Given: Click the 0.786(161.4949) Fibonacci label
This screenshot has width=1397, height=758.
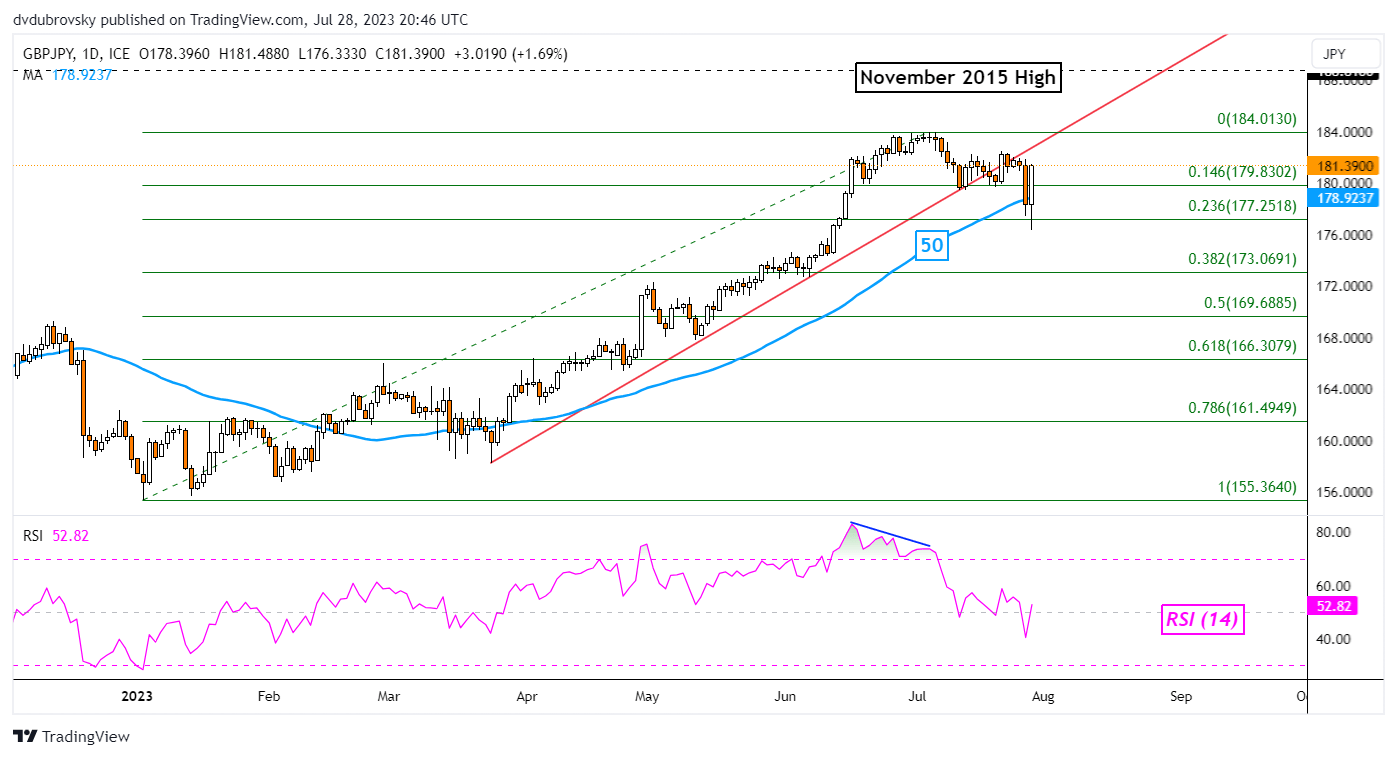Looking at the screenshot, I should point(1242,408).
